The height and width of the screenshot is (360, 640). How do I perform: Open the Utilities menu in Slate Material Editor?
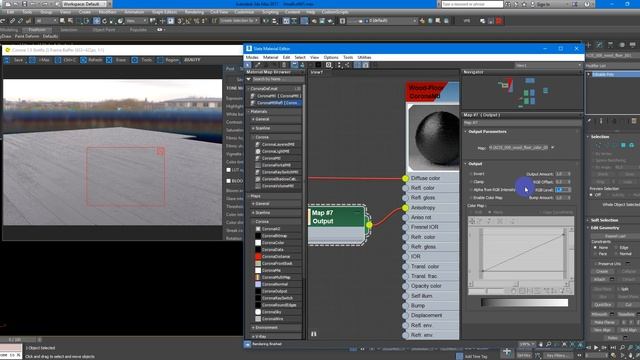(364, 58)
